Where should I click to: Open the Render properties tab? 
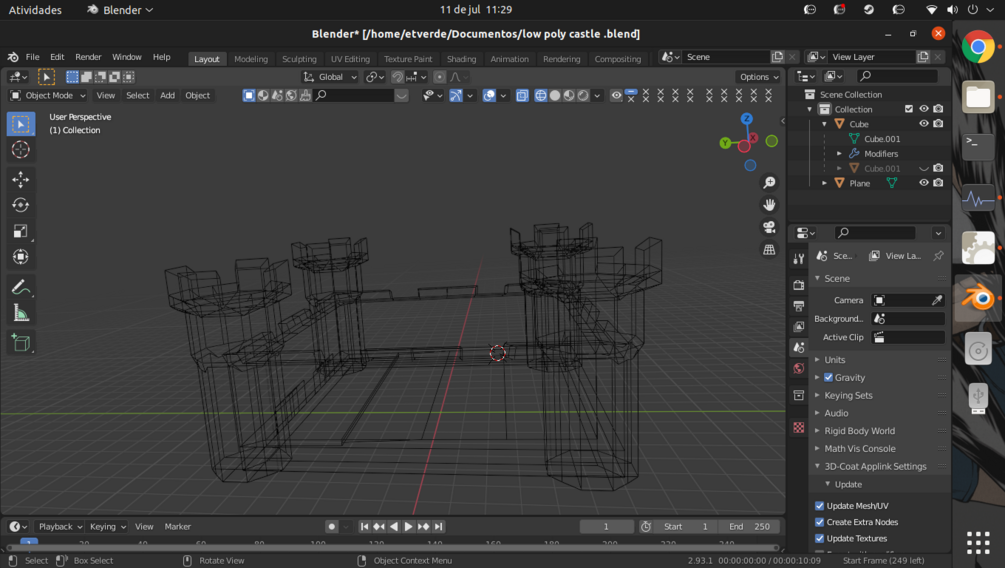point(799,285)
